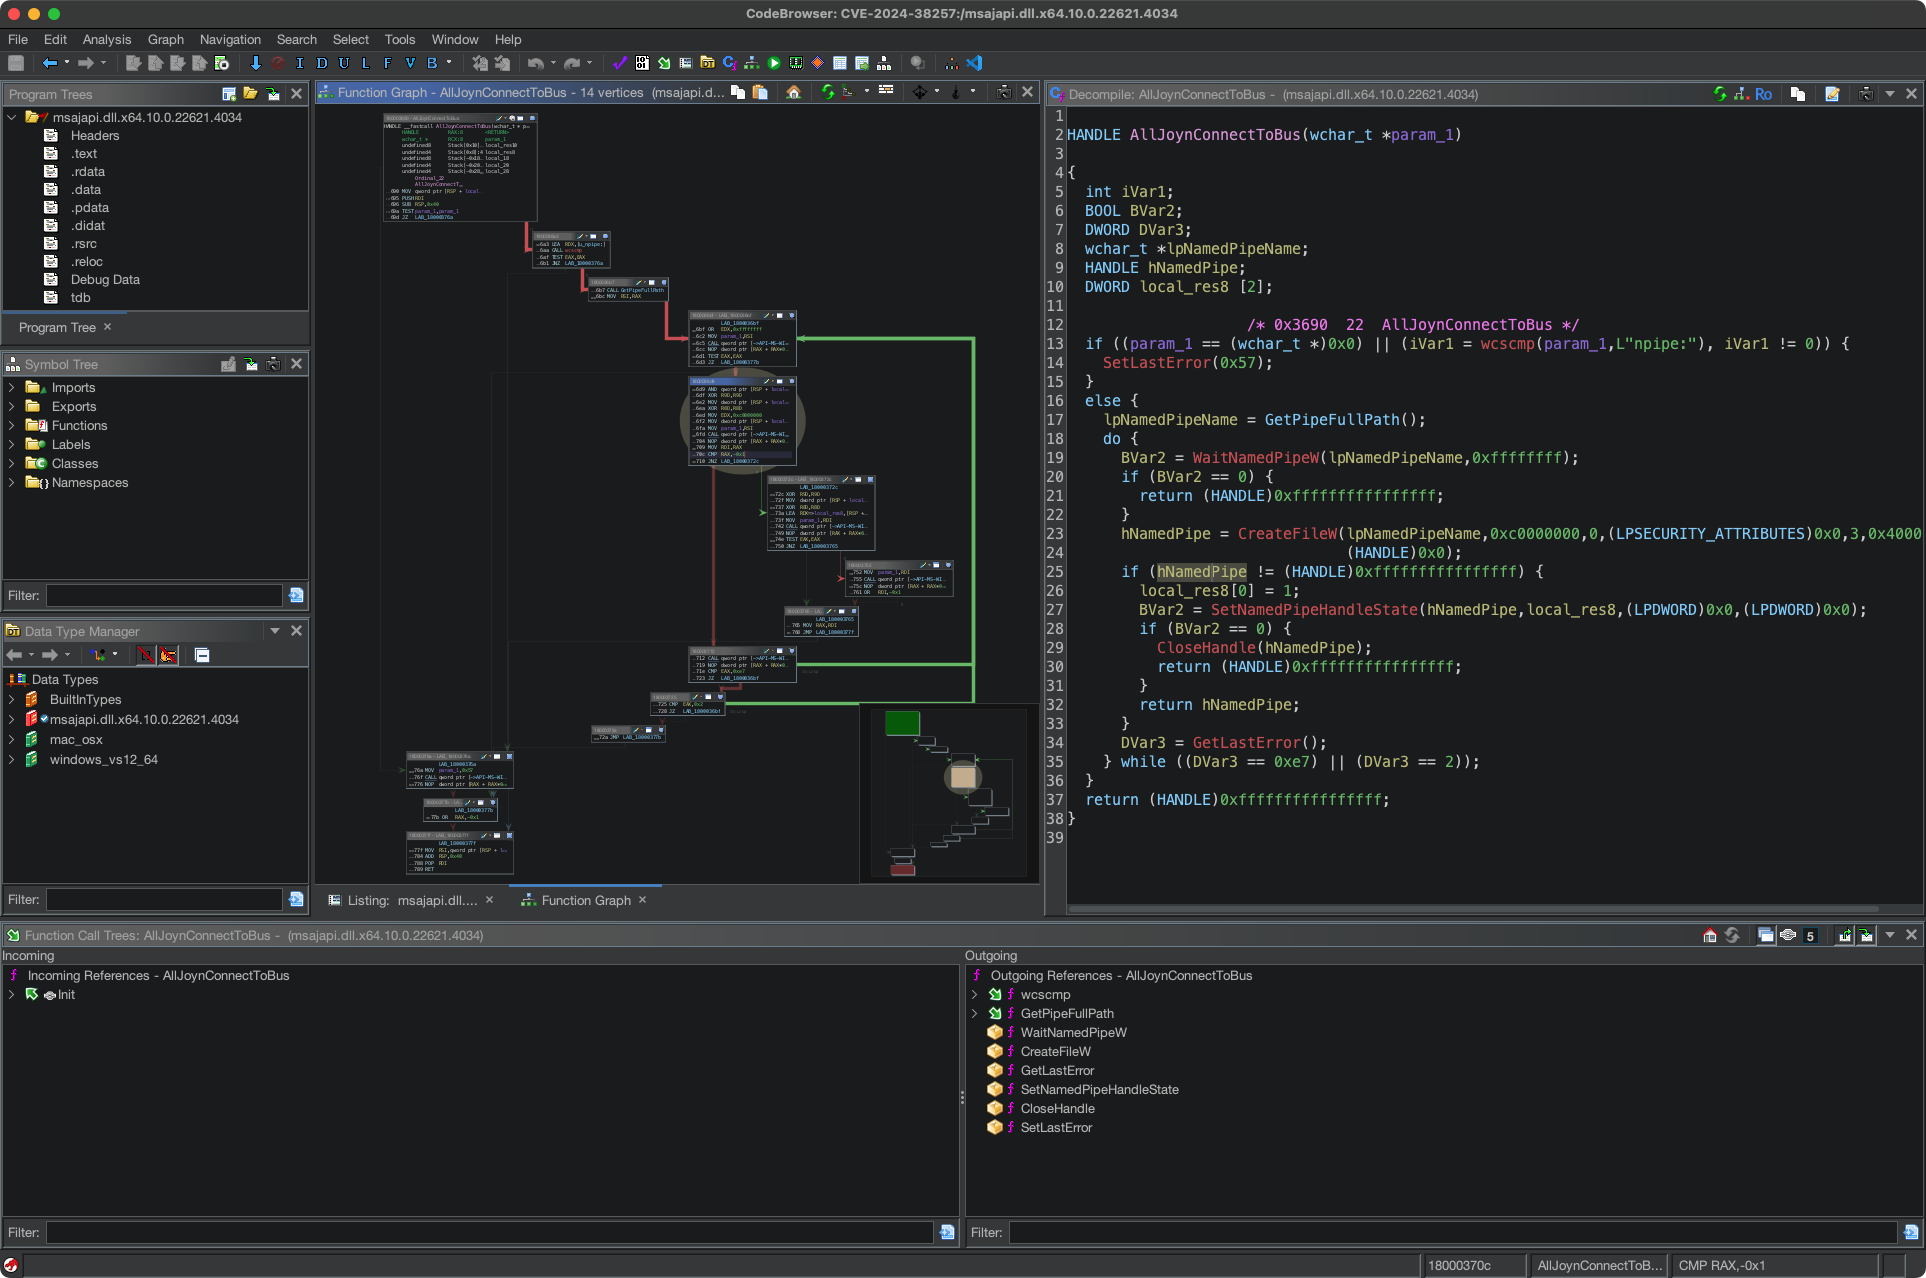Open Data Type Manager toolbar icon
This screenshot has height=1278, width=1926.
click(708, 63)
